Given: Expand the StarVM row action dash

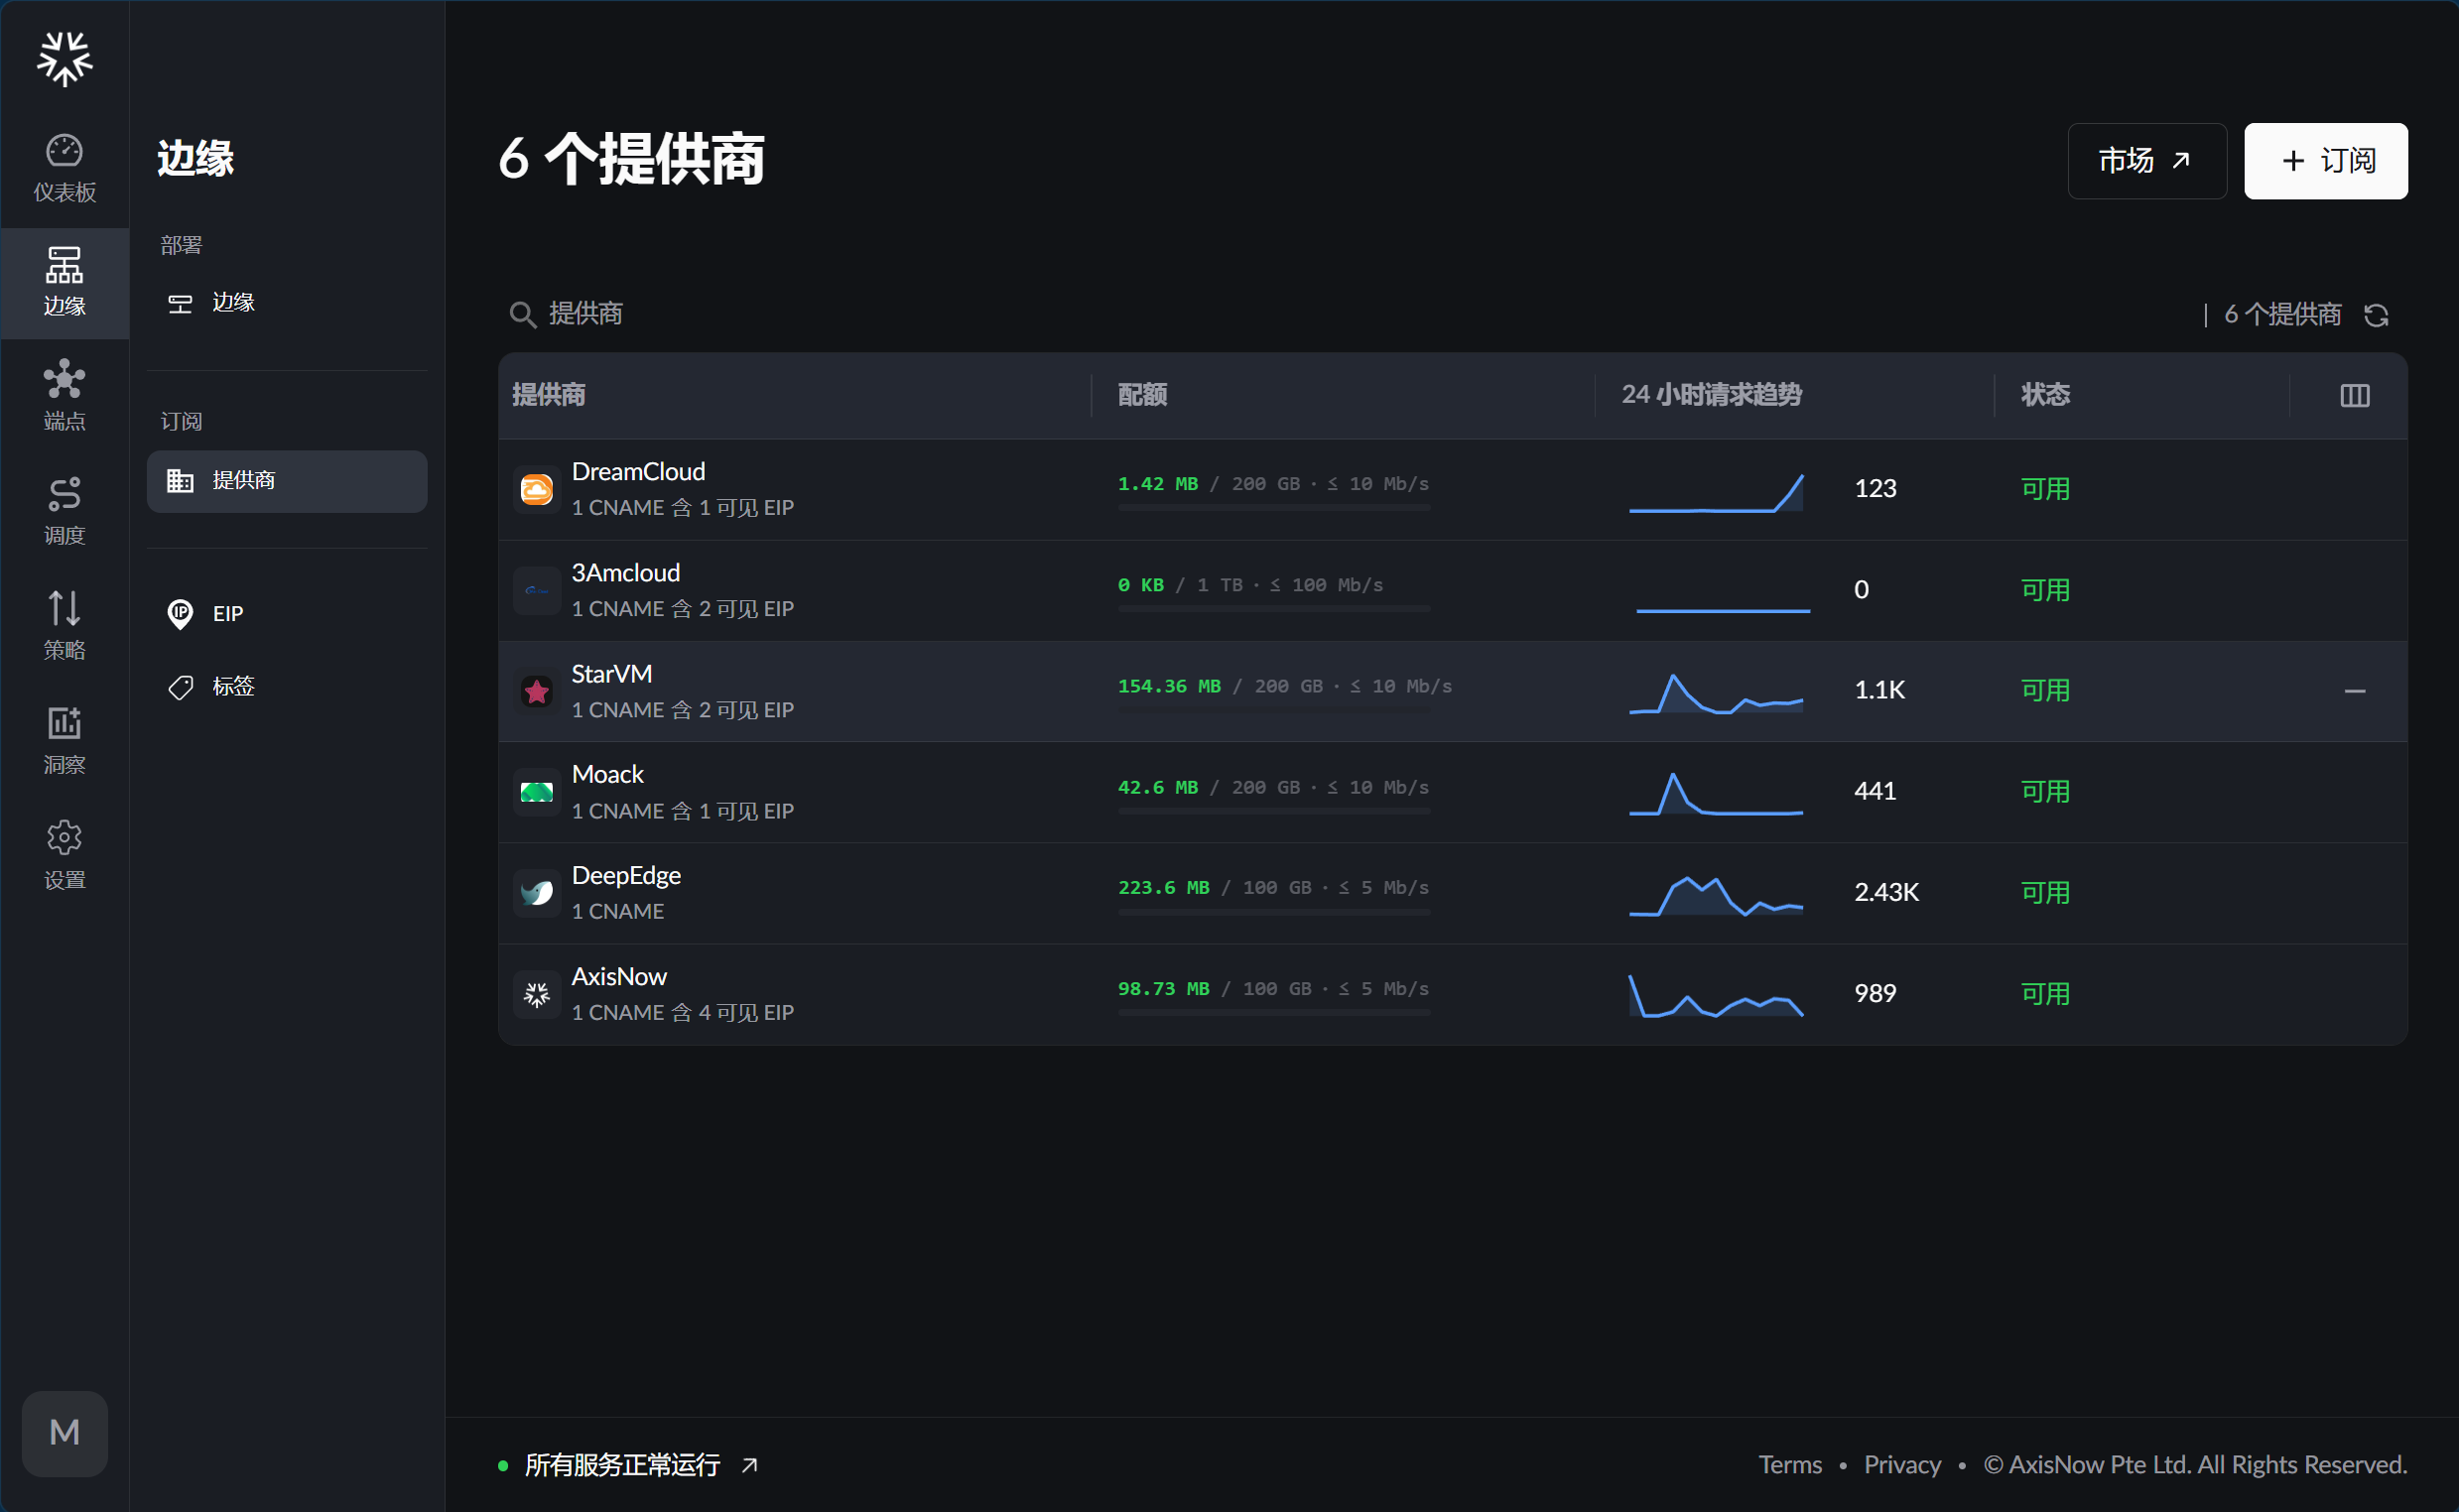Looking at the screenshot, I should [2354, 691].
